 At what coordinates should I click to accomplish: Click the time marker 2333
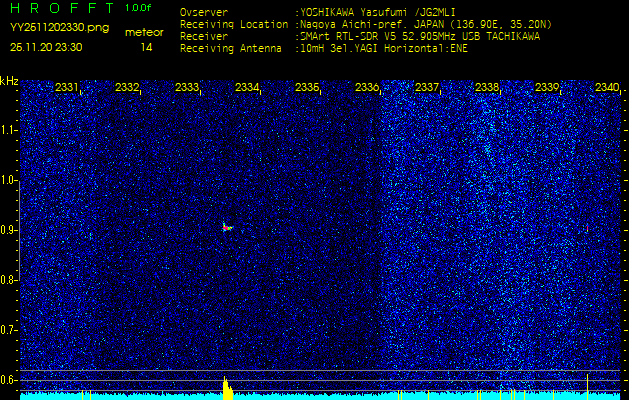187,87
